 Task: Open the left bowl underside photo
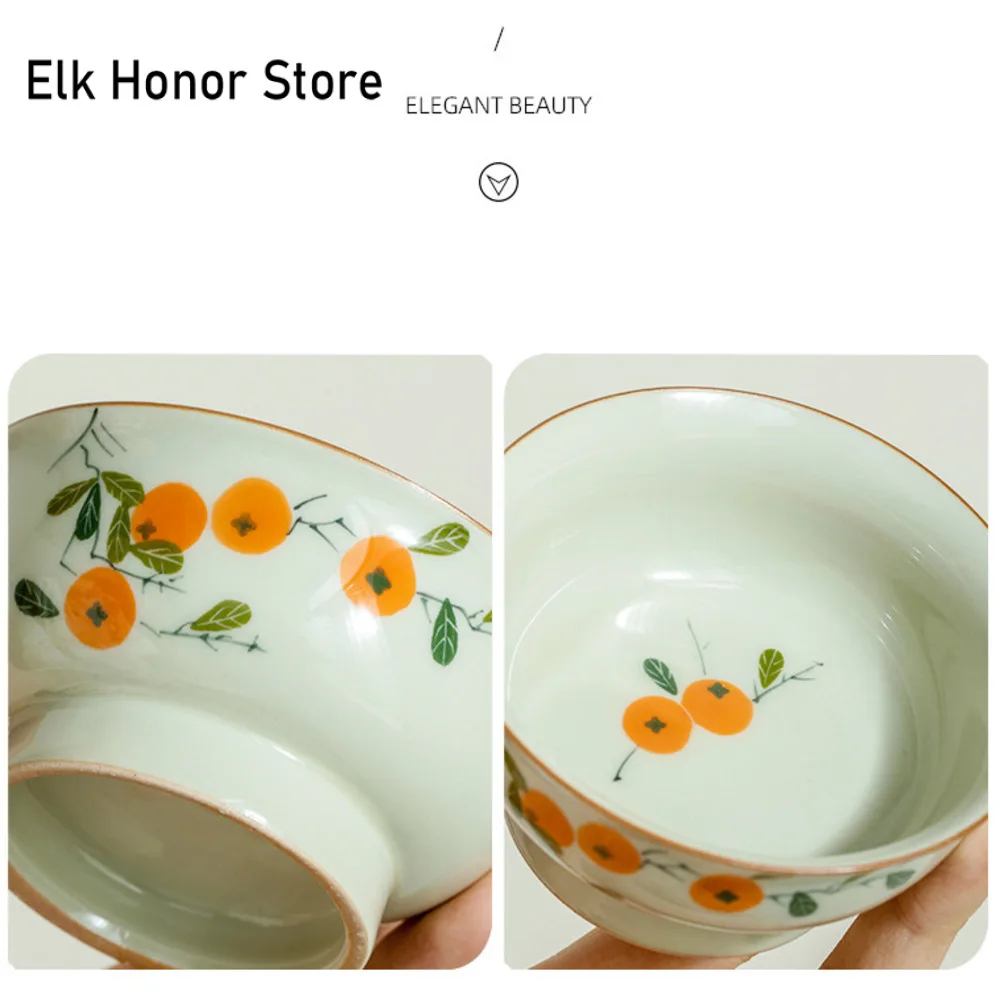250,661
